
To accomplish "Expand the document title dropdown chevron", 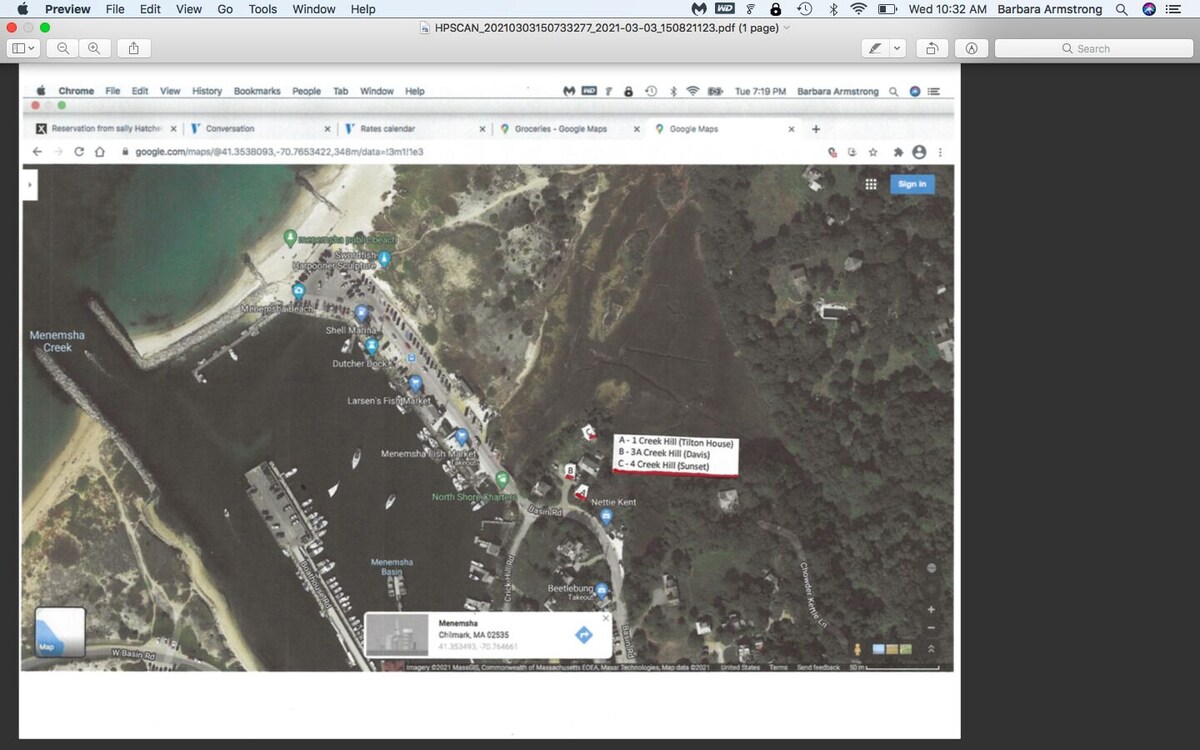I will point(787,28).
